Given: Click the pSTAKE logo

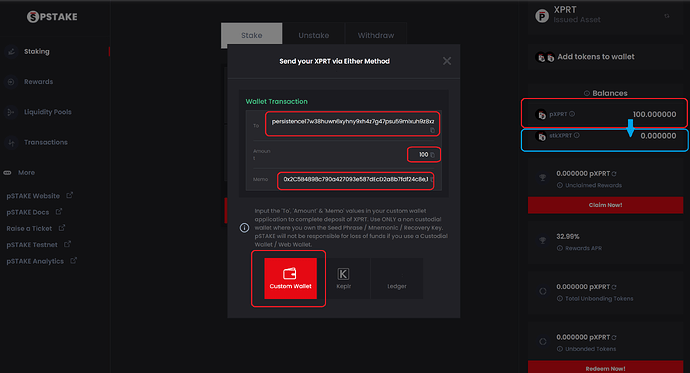Looking at the screenshot, I should (x=52, y=17).
